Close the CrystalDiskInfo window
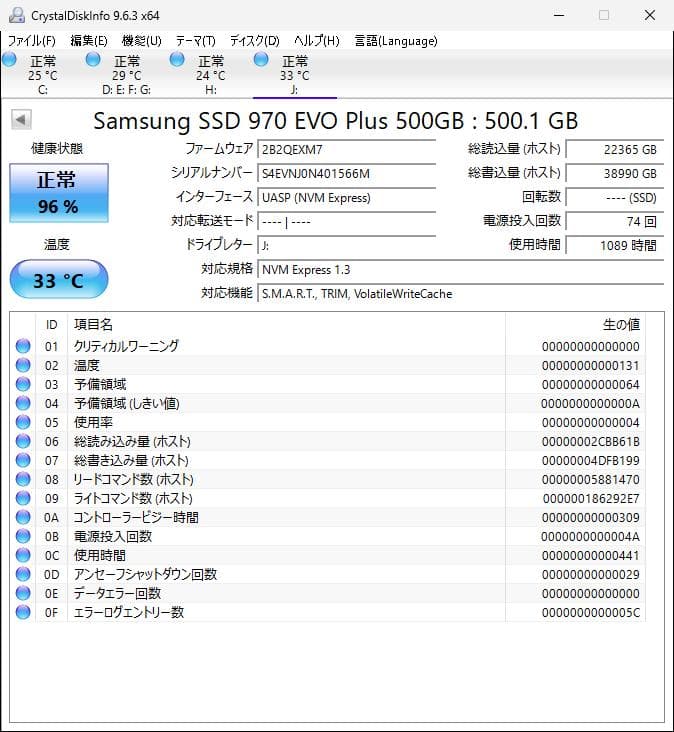This screenshot has height=732, width=674. tap(650, 15)
